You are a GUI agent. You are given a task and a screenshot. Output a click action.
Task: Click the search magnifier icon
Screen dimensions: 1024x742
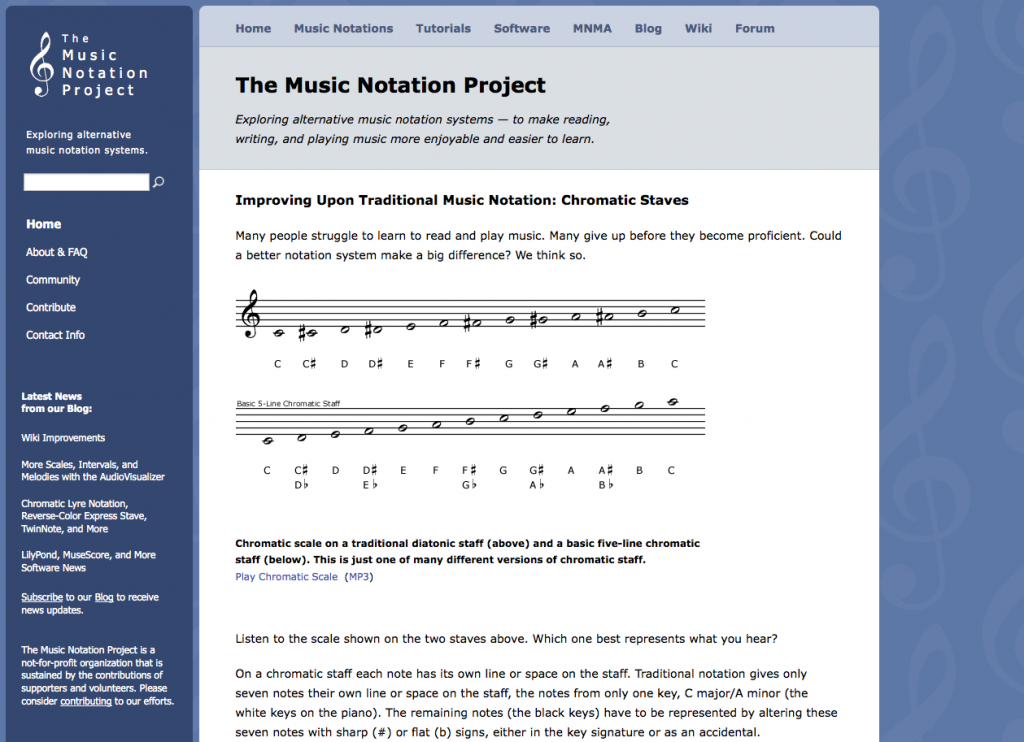click(x=158, y=182)
